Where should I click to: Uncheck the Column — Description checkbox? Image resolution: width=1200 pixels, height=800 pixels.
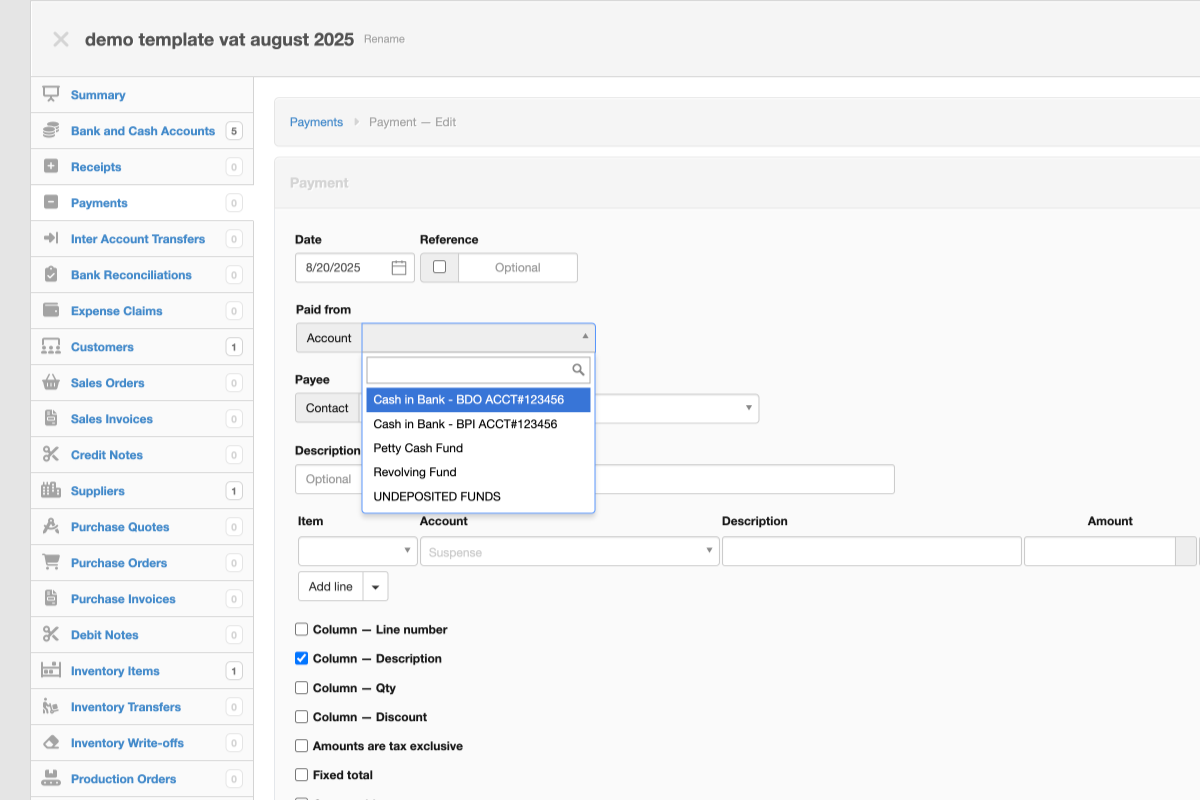302,659
